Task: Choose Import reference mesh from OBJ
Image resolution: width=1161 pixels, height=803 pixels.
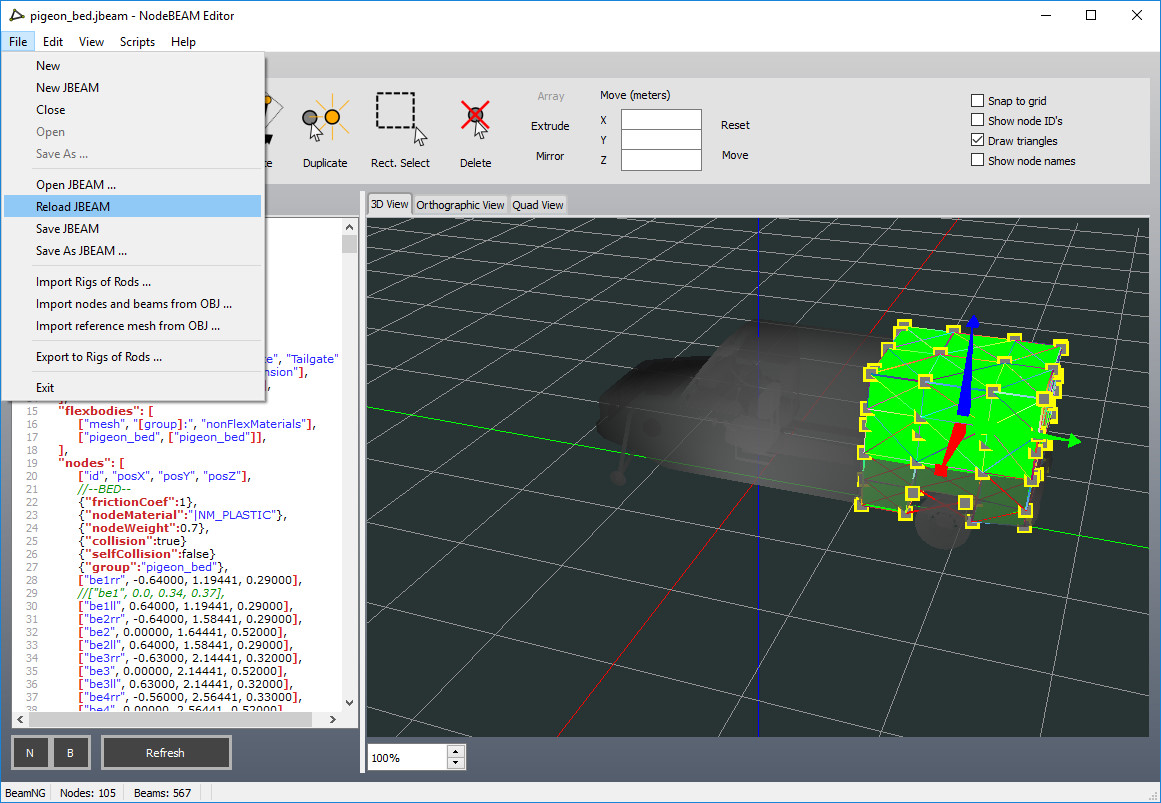Action: pyautogui.click(x=133, y=326)
